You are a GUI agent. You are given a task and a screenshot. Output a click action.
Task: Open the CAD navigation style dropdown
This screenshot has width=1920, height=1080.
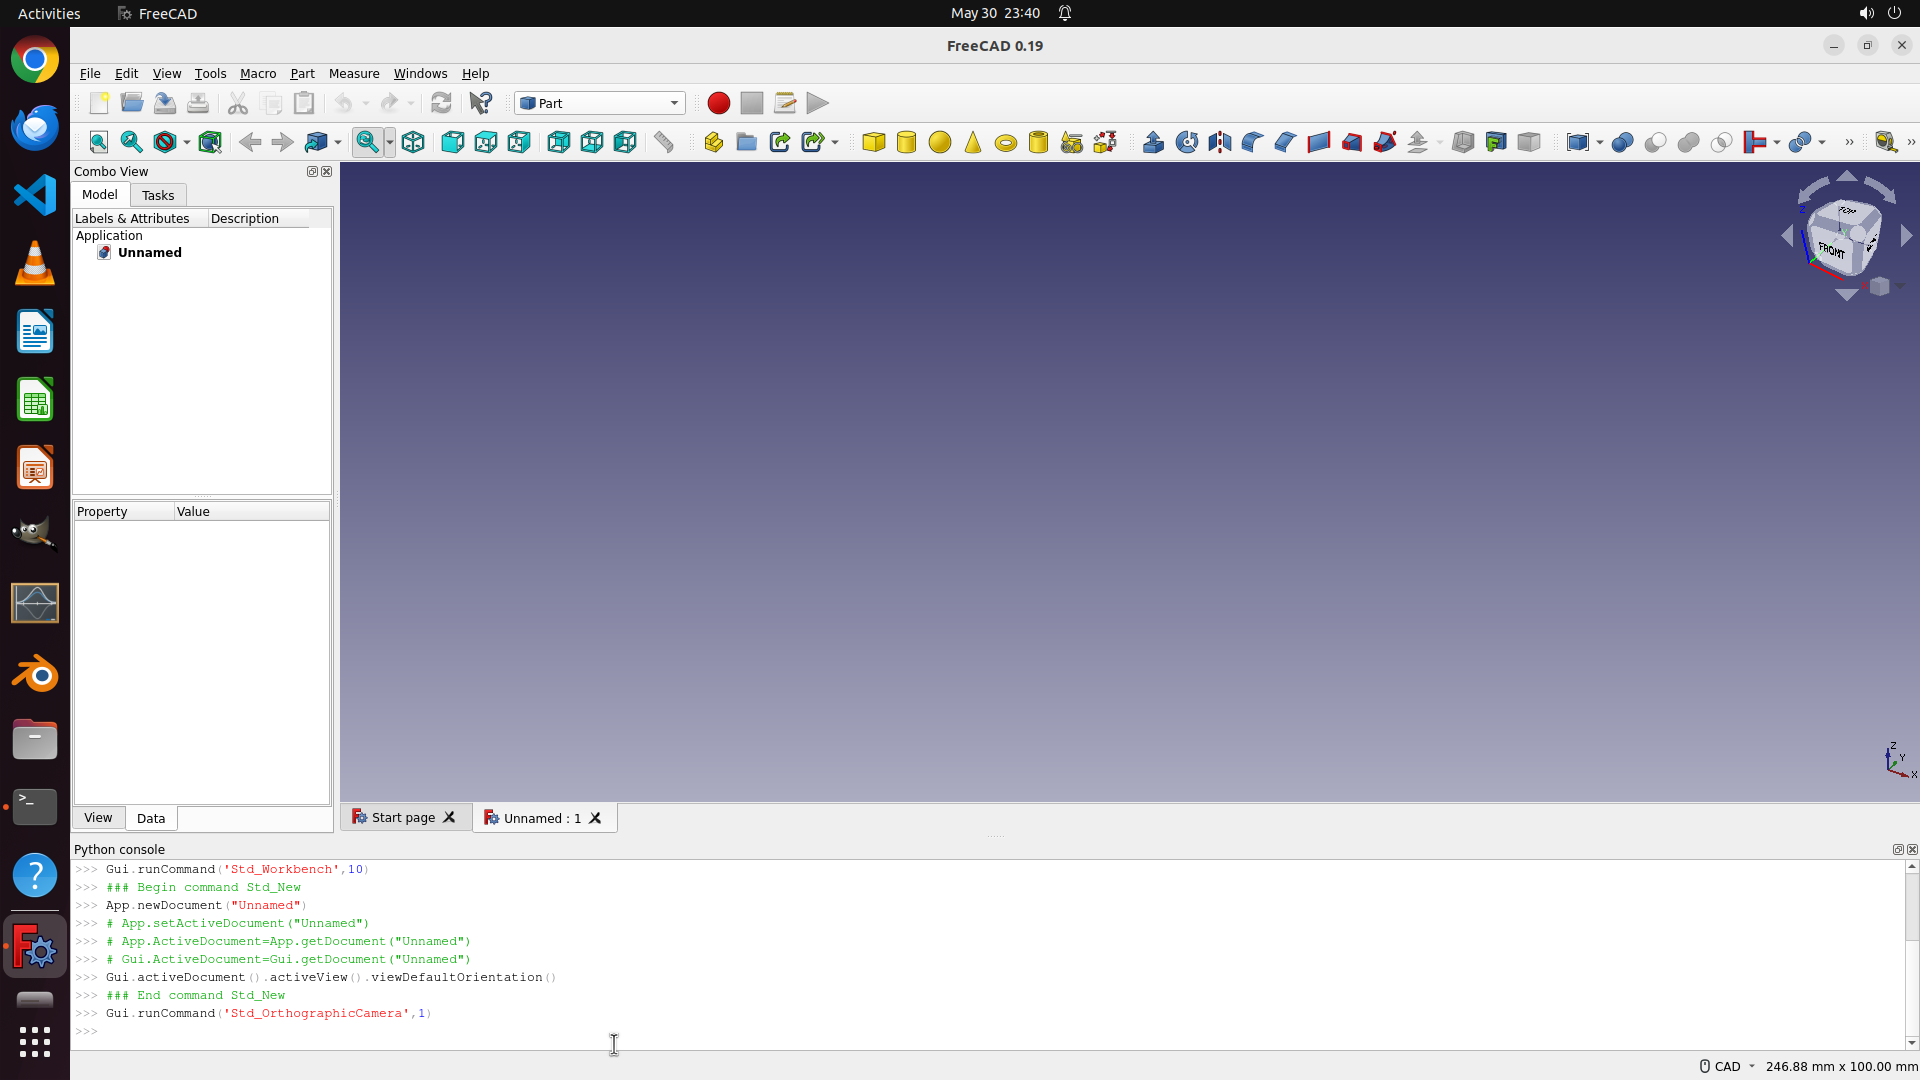point(1727,1066)
